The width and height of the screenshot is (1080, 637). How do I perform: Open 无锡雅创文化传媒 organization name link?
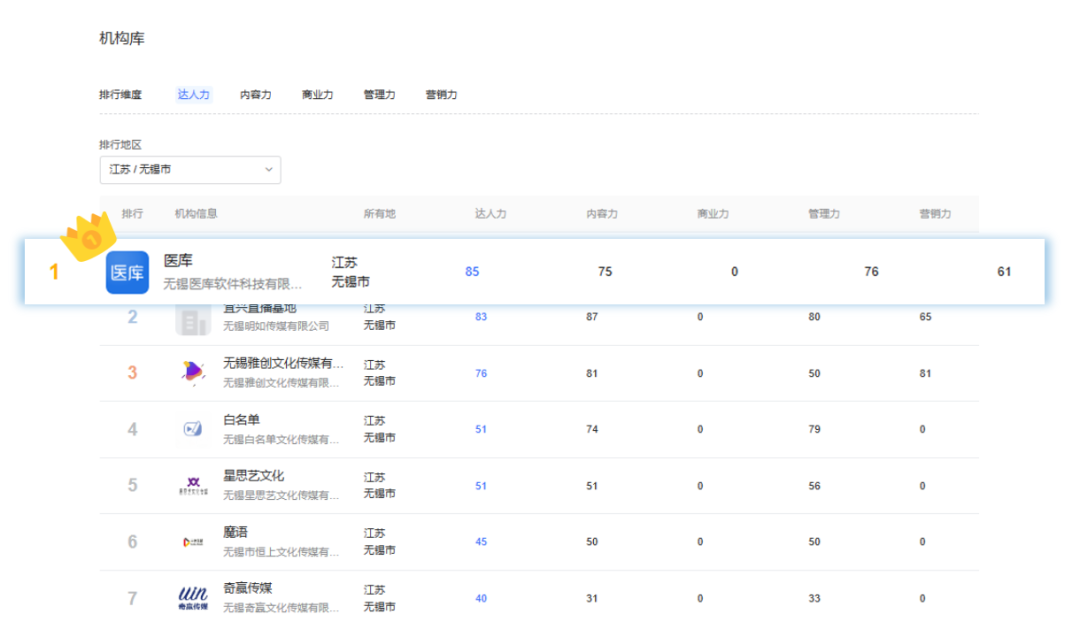click(x=282, y=363)
